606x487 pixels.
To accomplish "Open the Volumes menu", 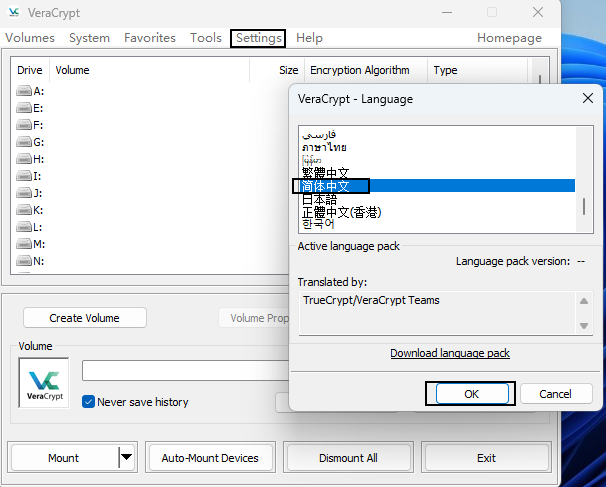I will point(30,38).
